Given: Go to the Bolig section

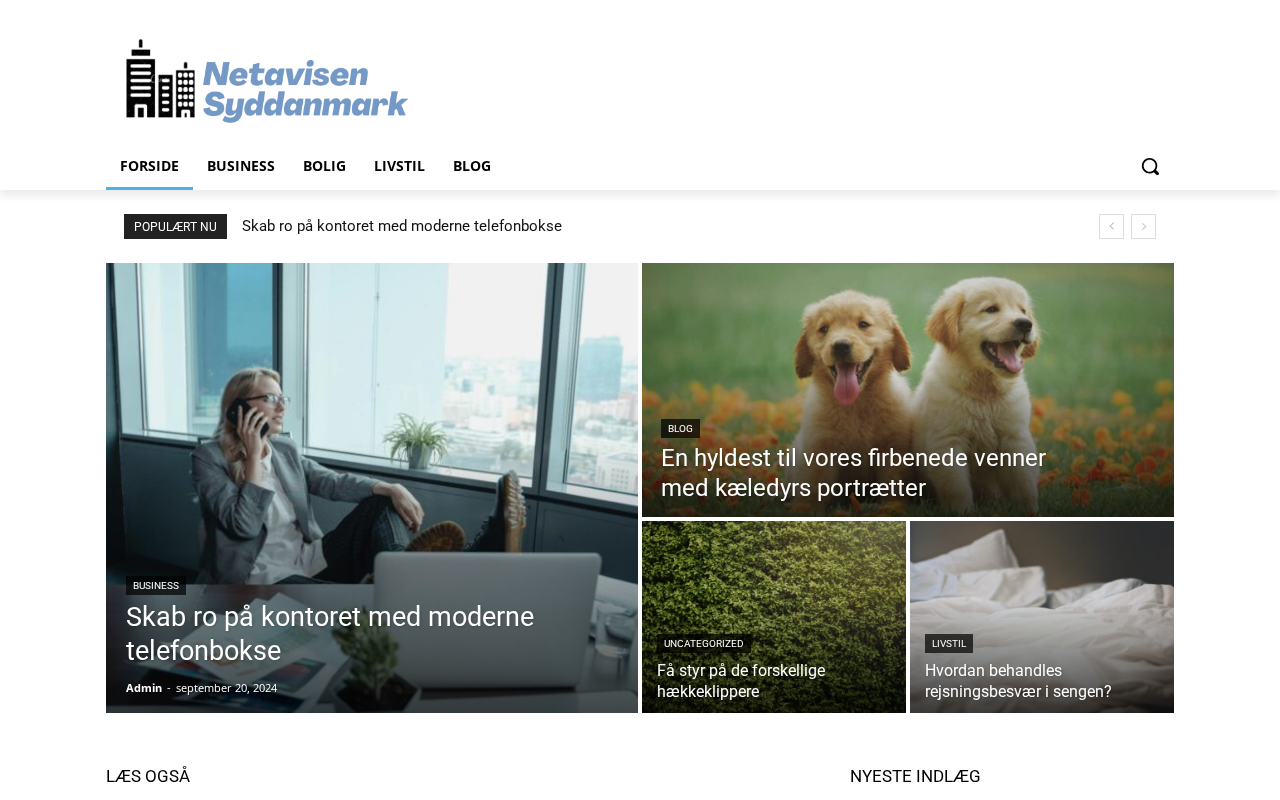Looking at the screenshot, I should [324, 166].
